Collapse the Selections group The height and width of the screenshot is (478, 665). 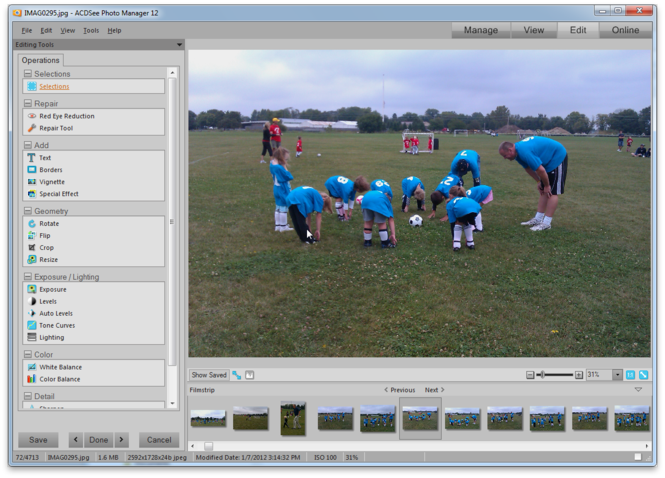click(x=28, y=74)
